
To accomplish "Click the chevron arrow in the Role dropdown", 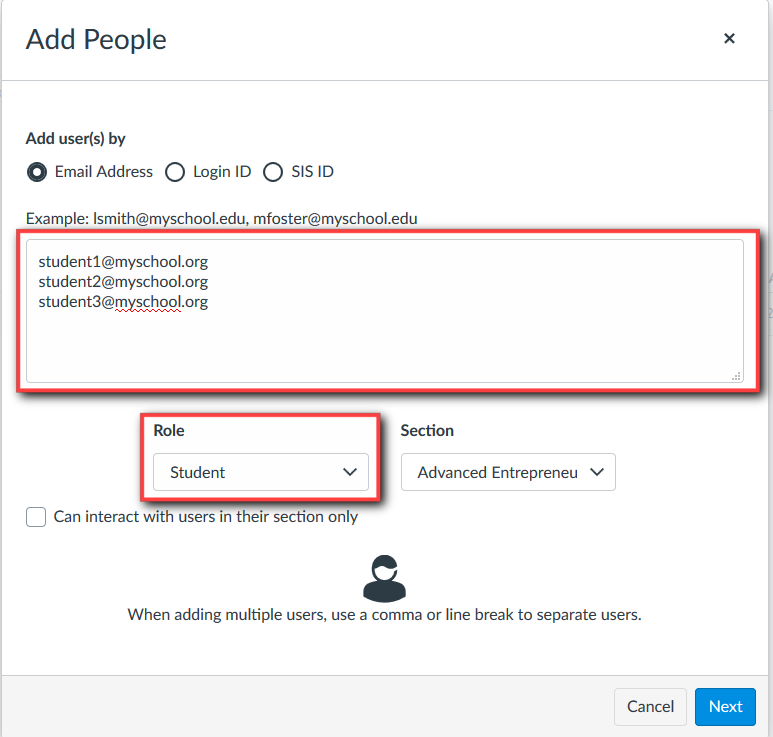I will click(350, 472).
